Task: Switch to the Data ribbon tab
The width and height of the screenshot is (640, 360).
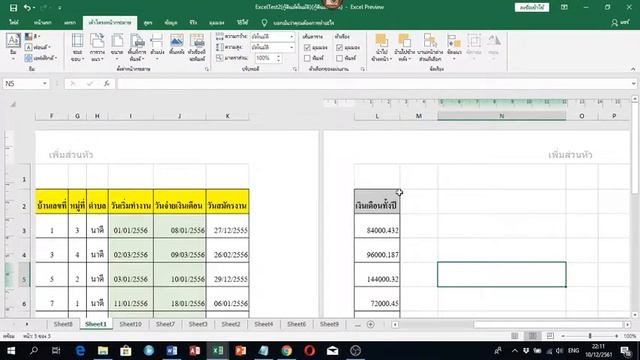Action: point(171,23)
